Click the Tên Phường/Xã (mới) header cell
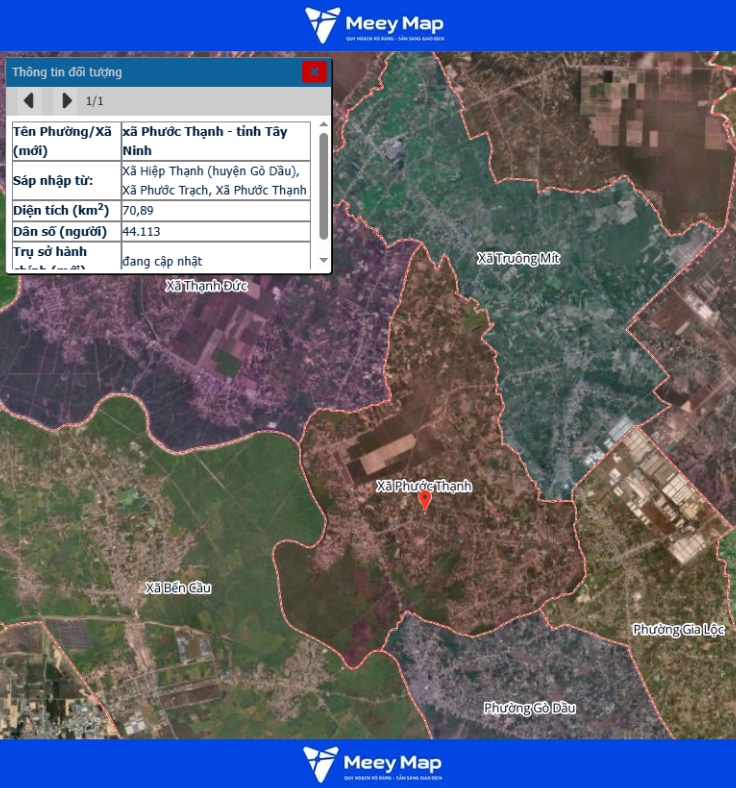This screenshot has width=736, height=788. click(x=65, y=141)
